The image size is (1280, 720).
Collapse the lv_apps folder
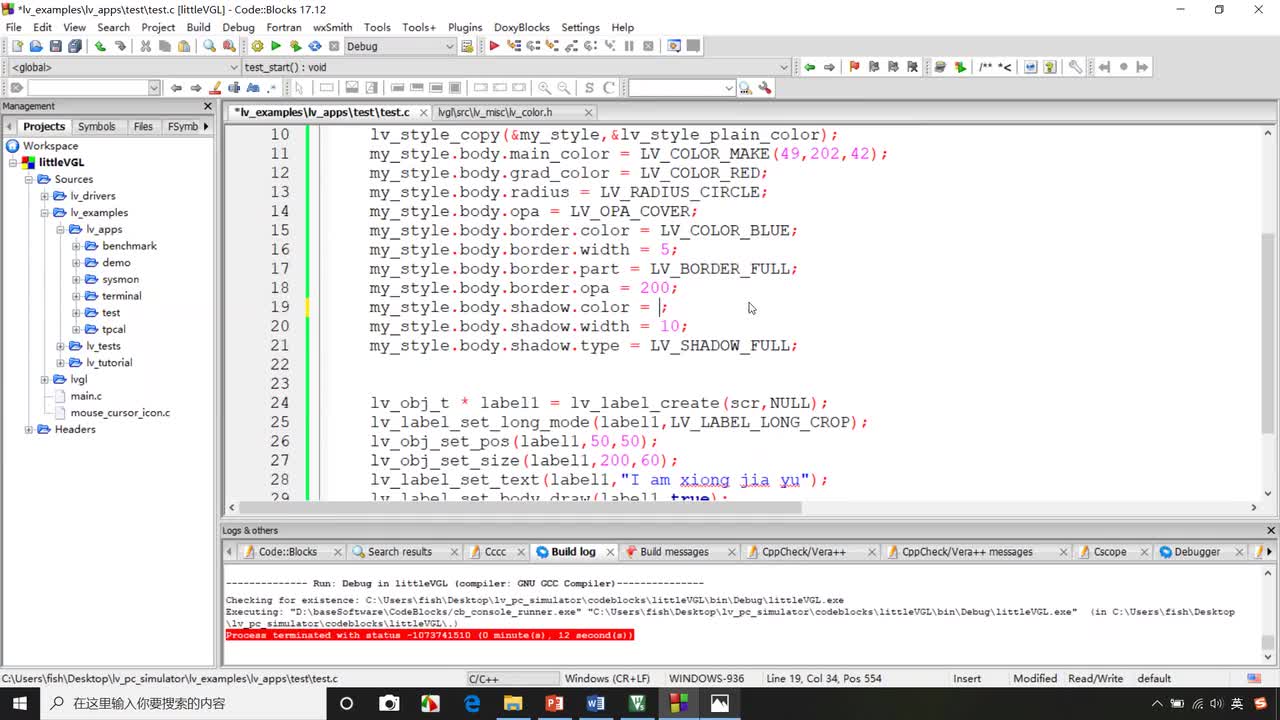pos(61,229)
